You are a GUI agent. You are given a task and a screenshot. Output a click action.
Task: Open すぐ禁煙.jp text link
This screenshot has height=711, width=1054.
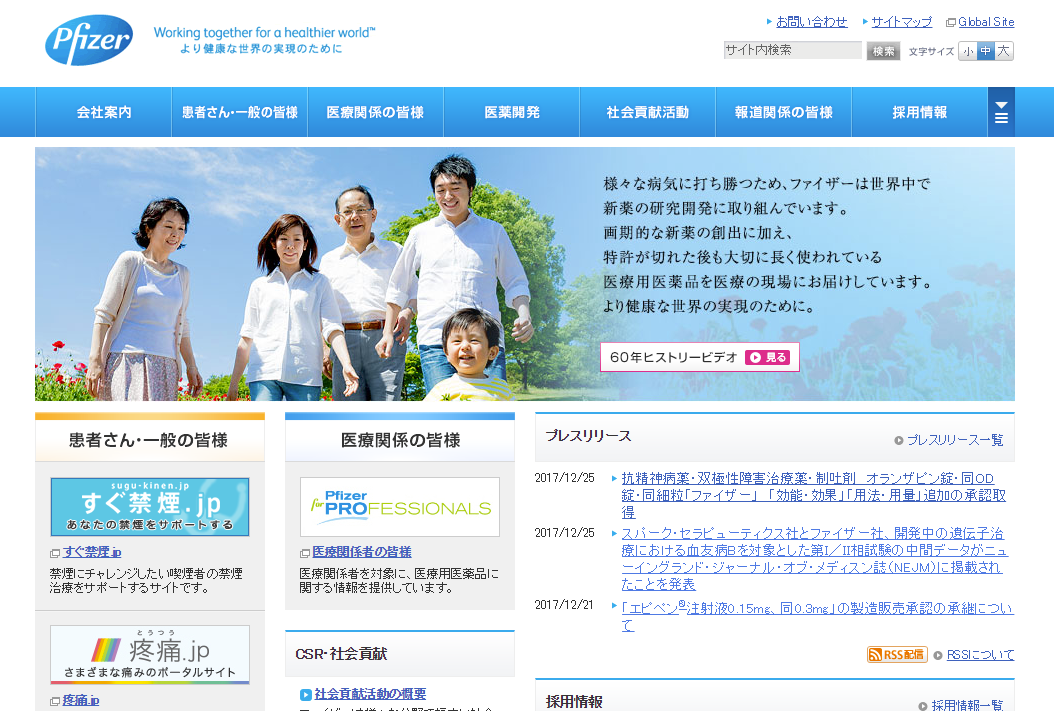click(x=92, y=552)
